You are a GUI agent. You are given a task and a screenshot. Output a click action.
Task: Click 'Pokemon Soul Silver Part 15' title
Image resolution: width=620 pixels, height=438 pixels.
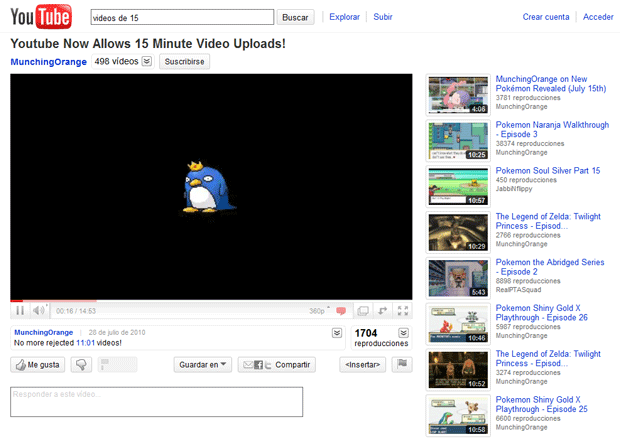(548, 170)
